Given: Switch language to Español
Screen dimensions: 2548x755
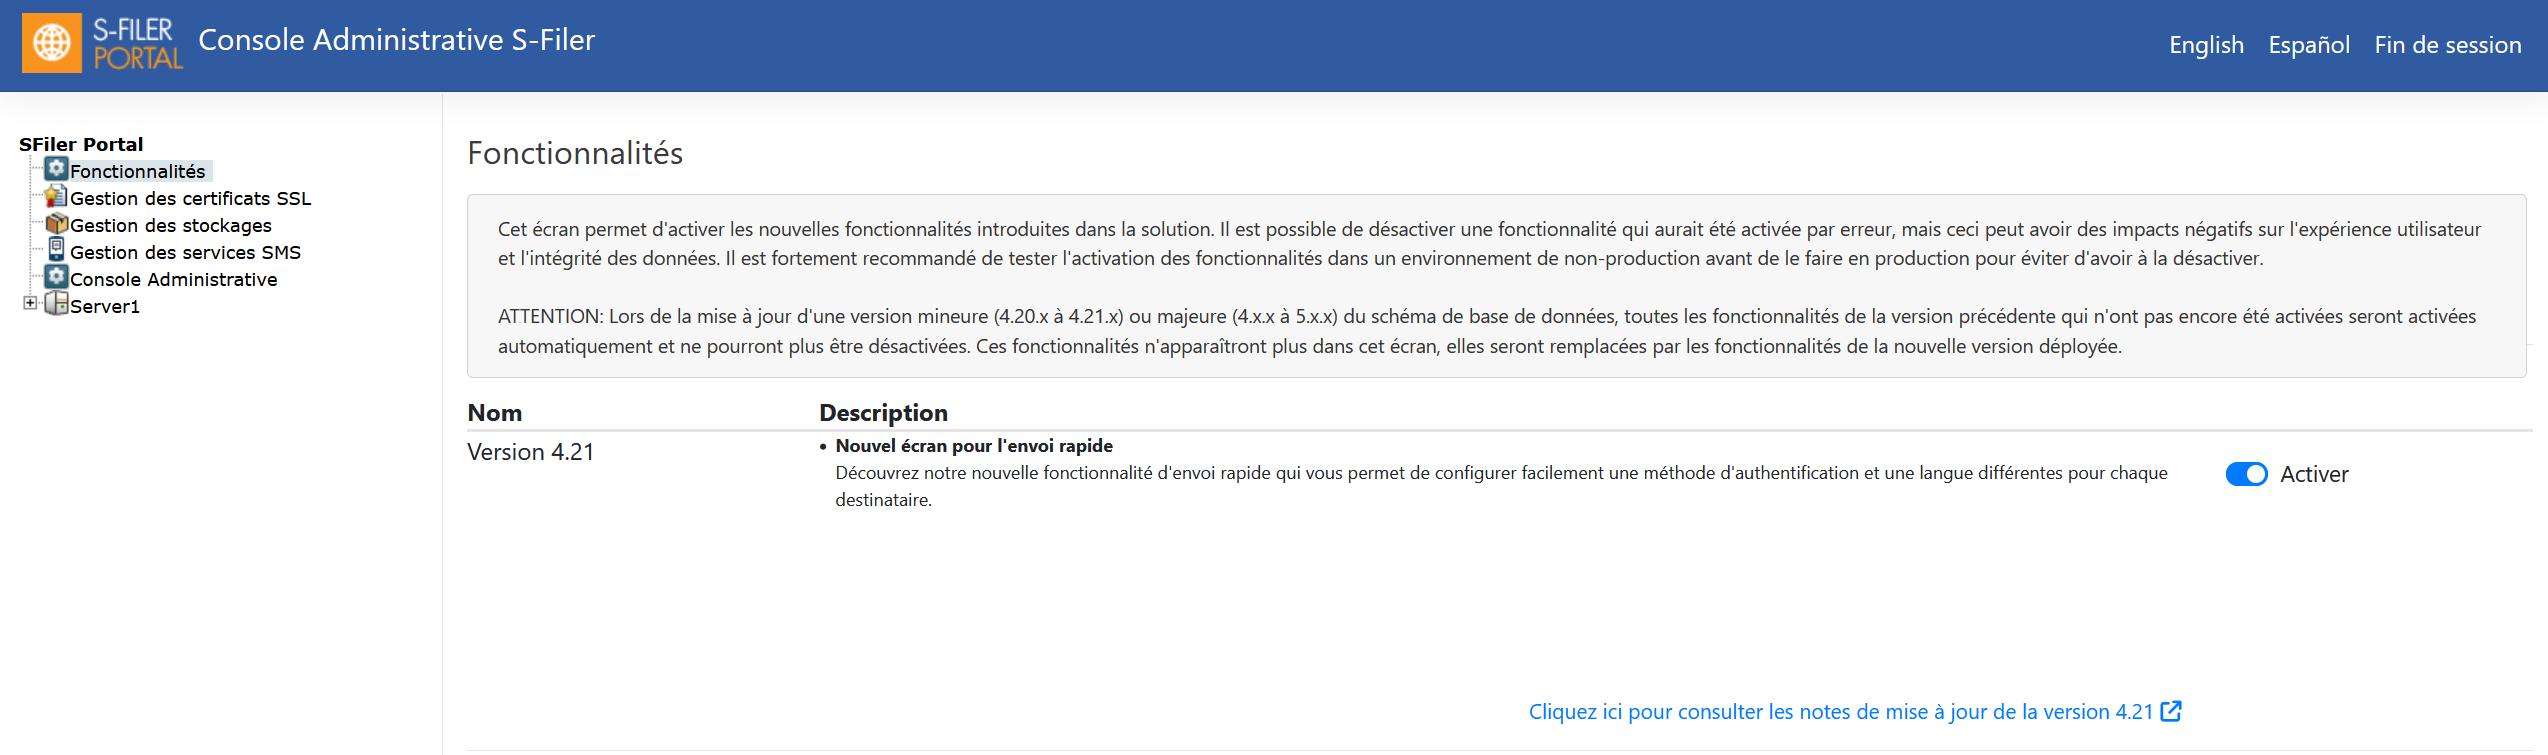Looking at the screenshot, I should tap(2309, 45).
